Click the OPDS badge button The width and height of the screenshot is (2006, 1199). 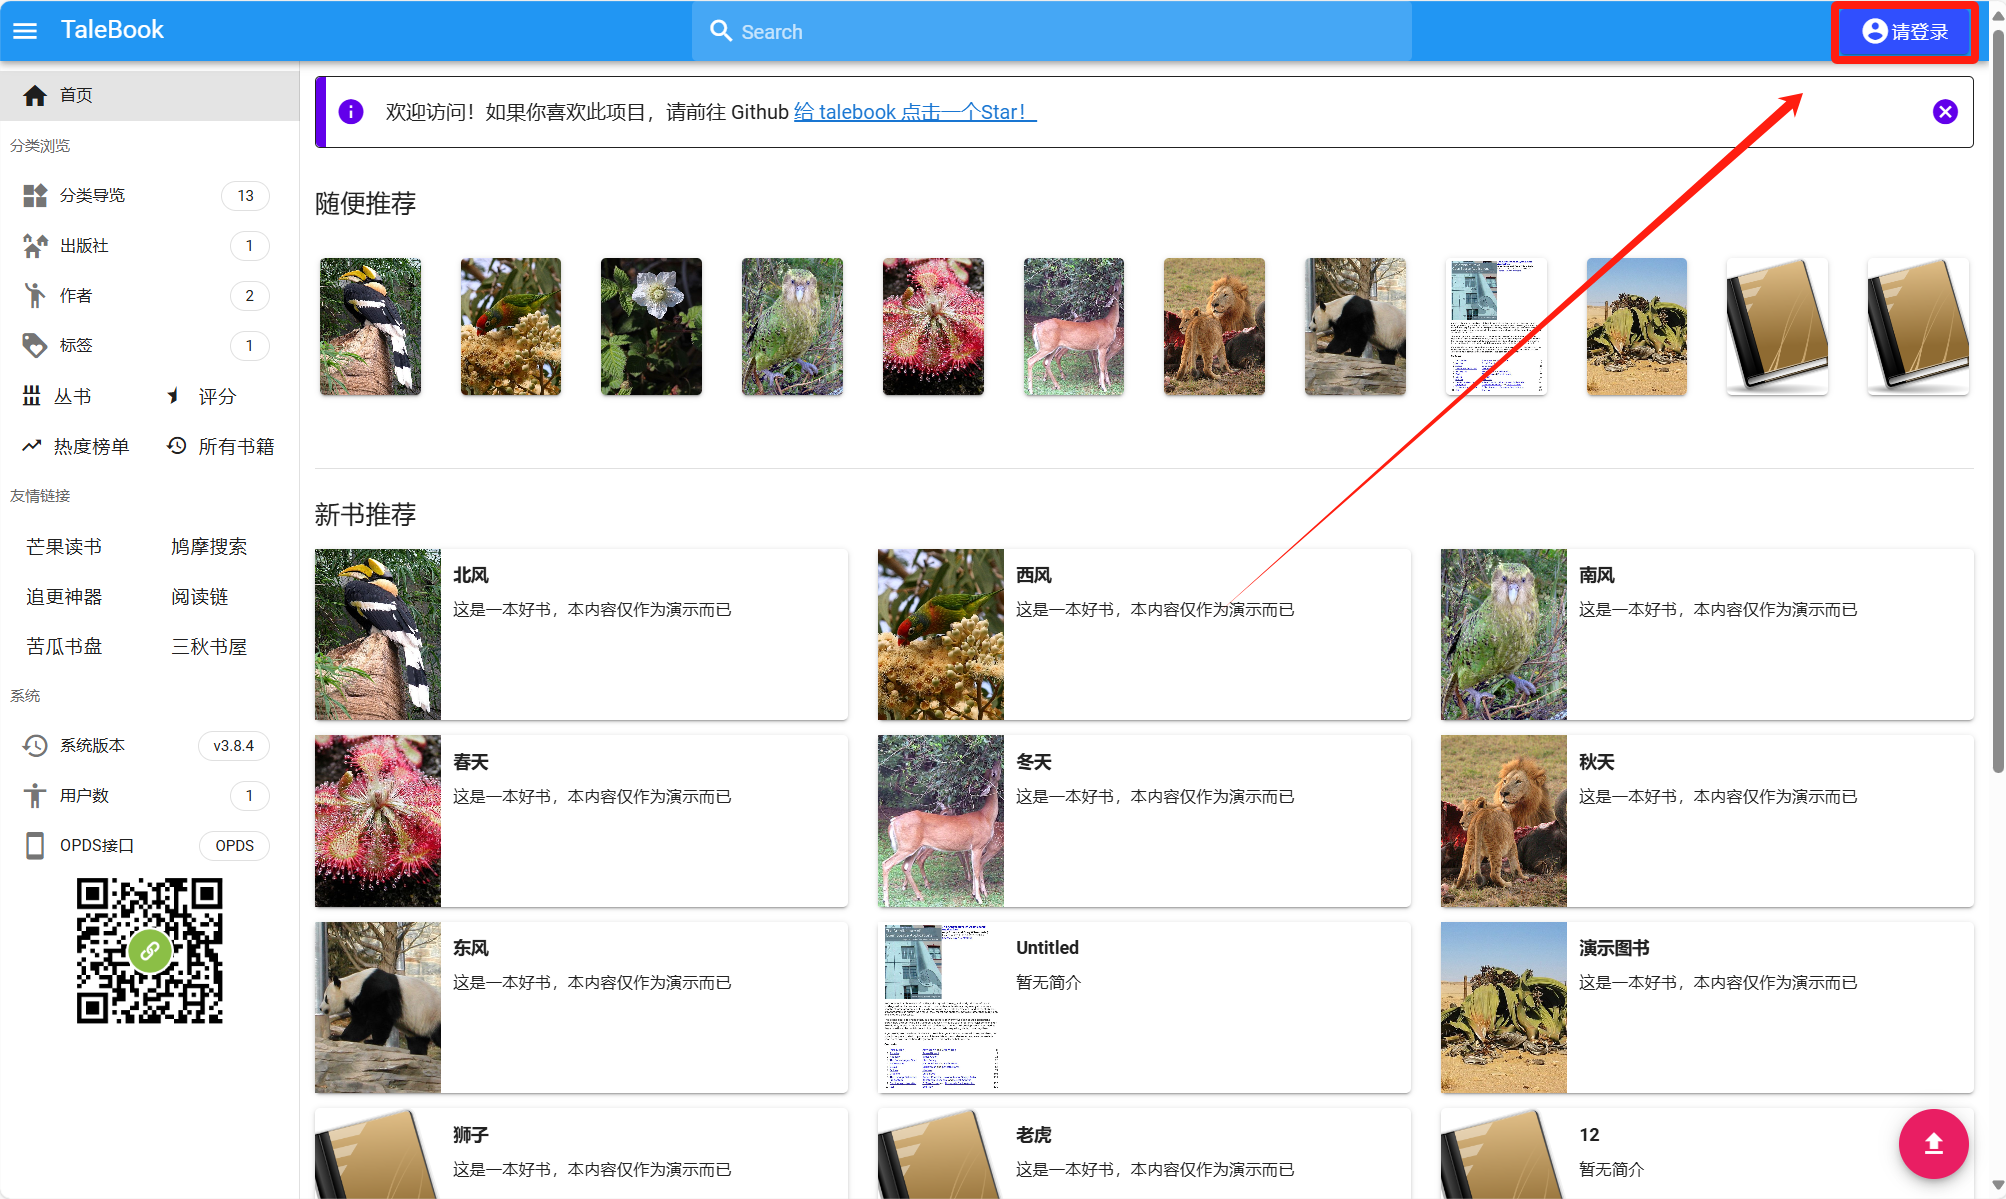pos(234,846)
